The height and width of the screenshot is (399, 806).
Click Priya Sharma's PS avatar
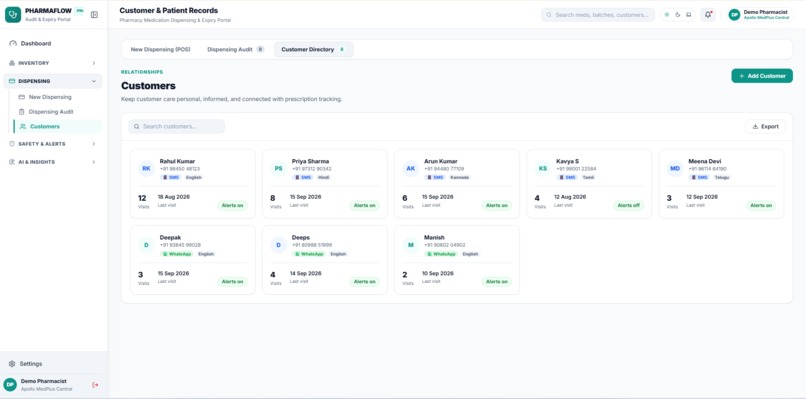pyautogui.click(x=279, y=168)
